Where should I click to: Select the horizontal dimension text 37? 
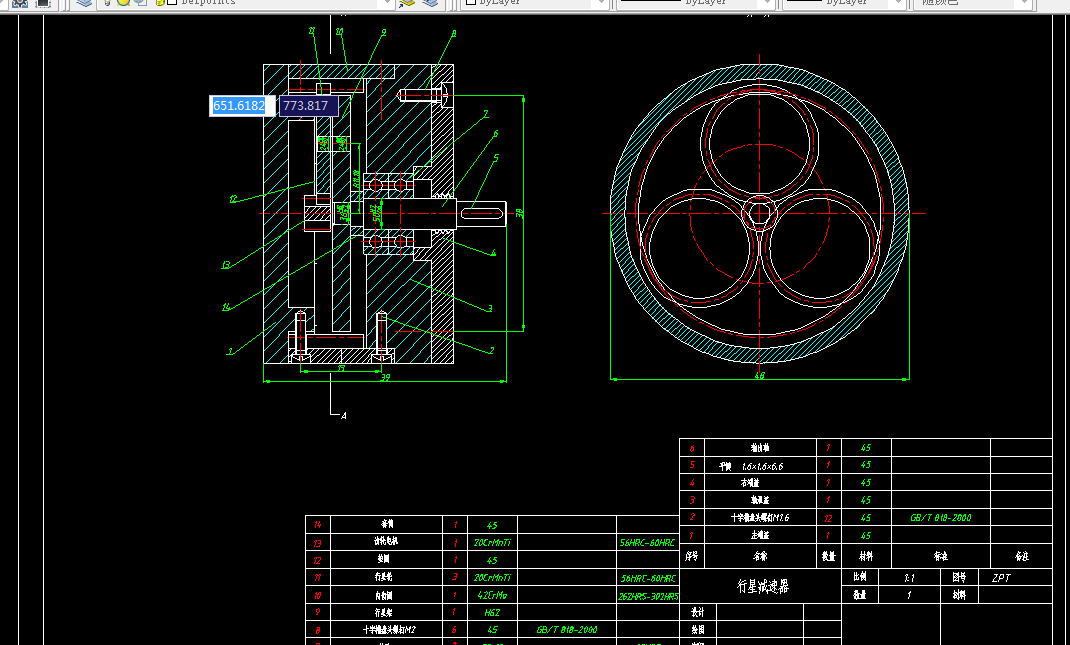pos(341,369)
